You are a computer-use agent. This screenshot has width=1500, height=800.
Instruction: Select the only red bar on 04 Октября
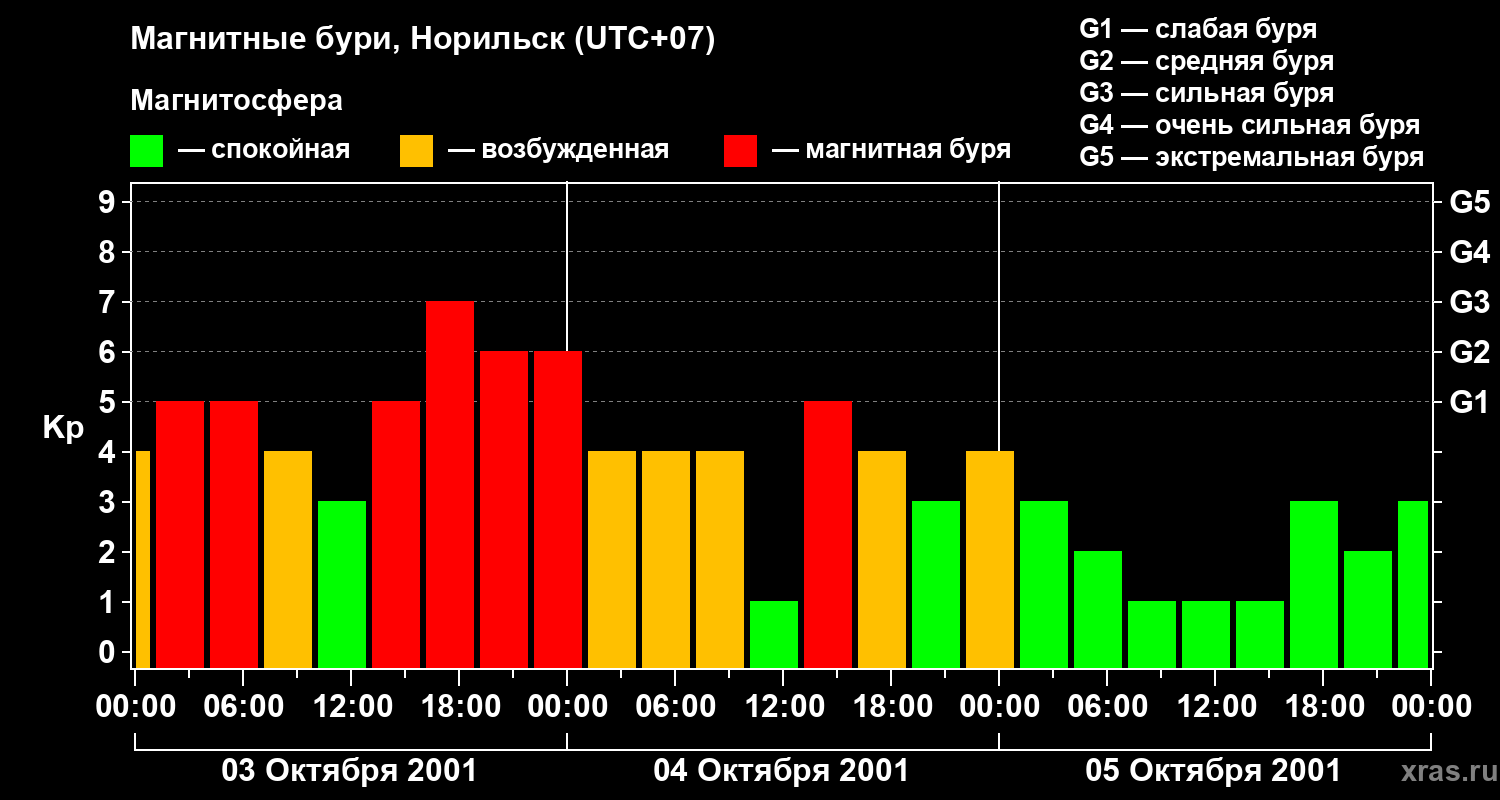pos(828,534)
